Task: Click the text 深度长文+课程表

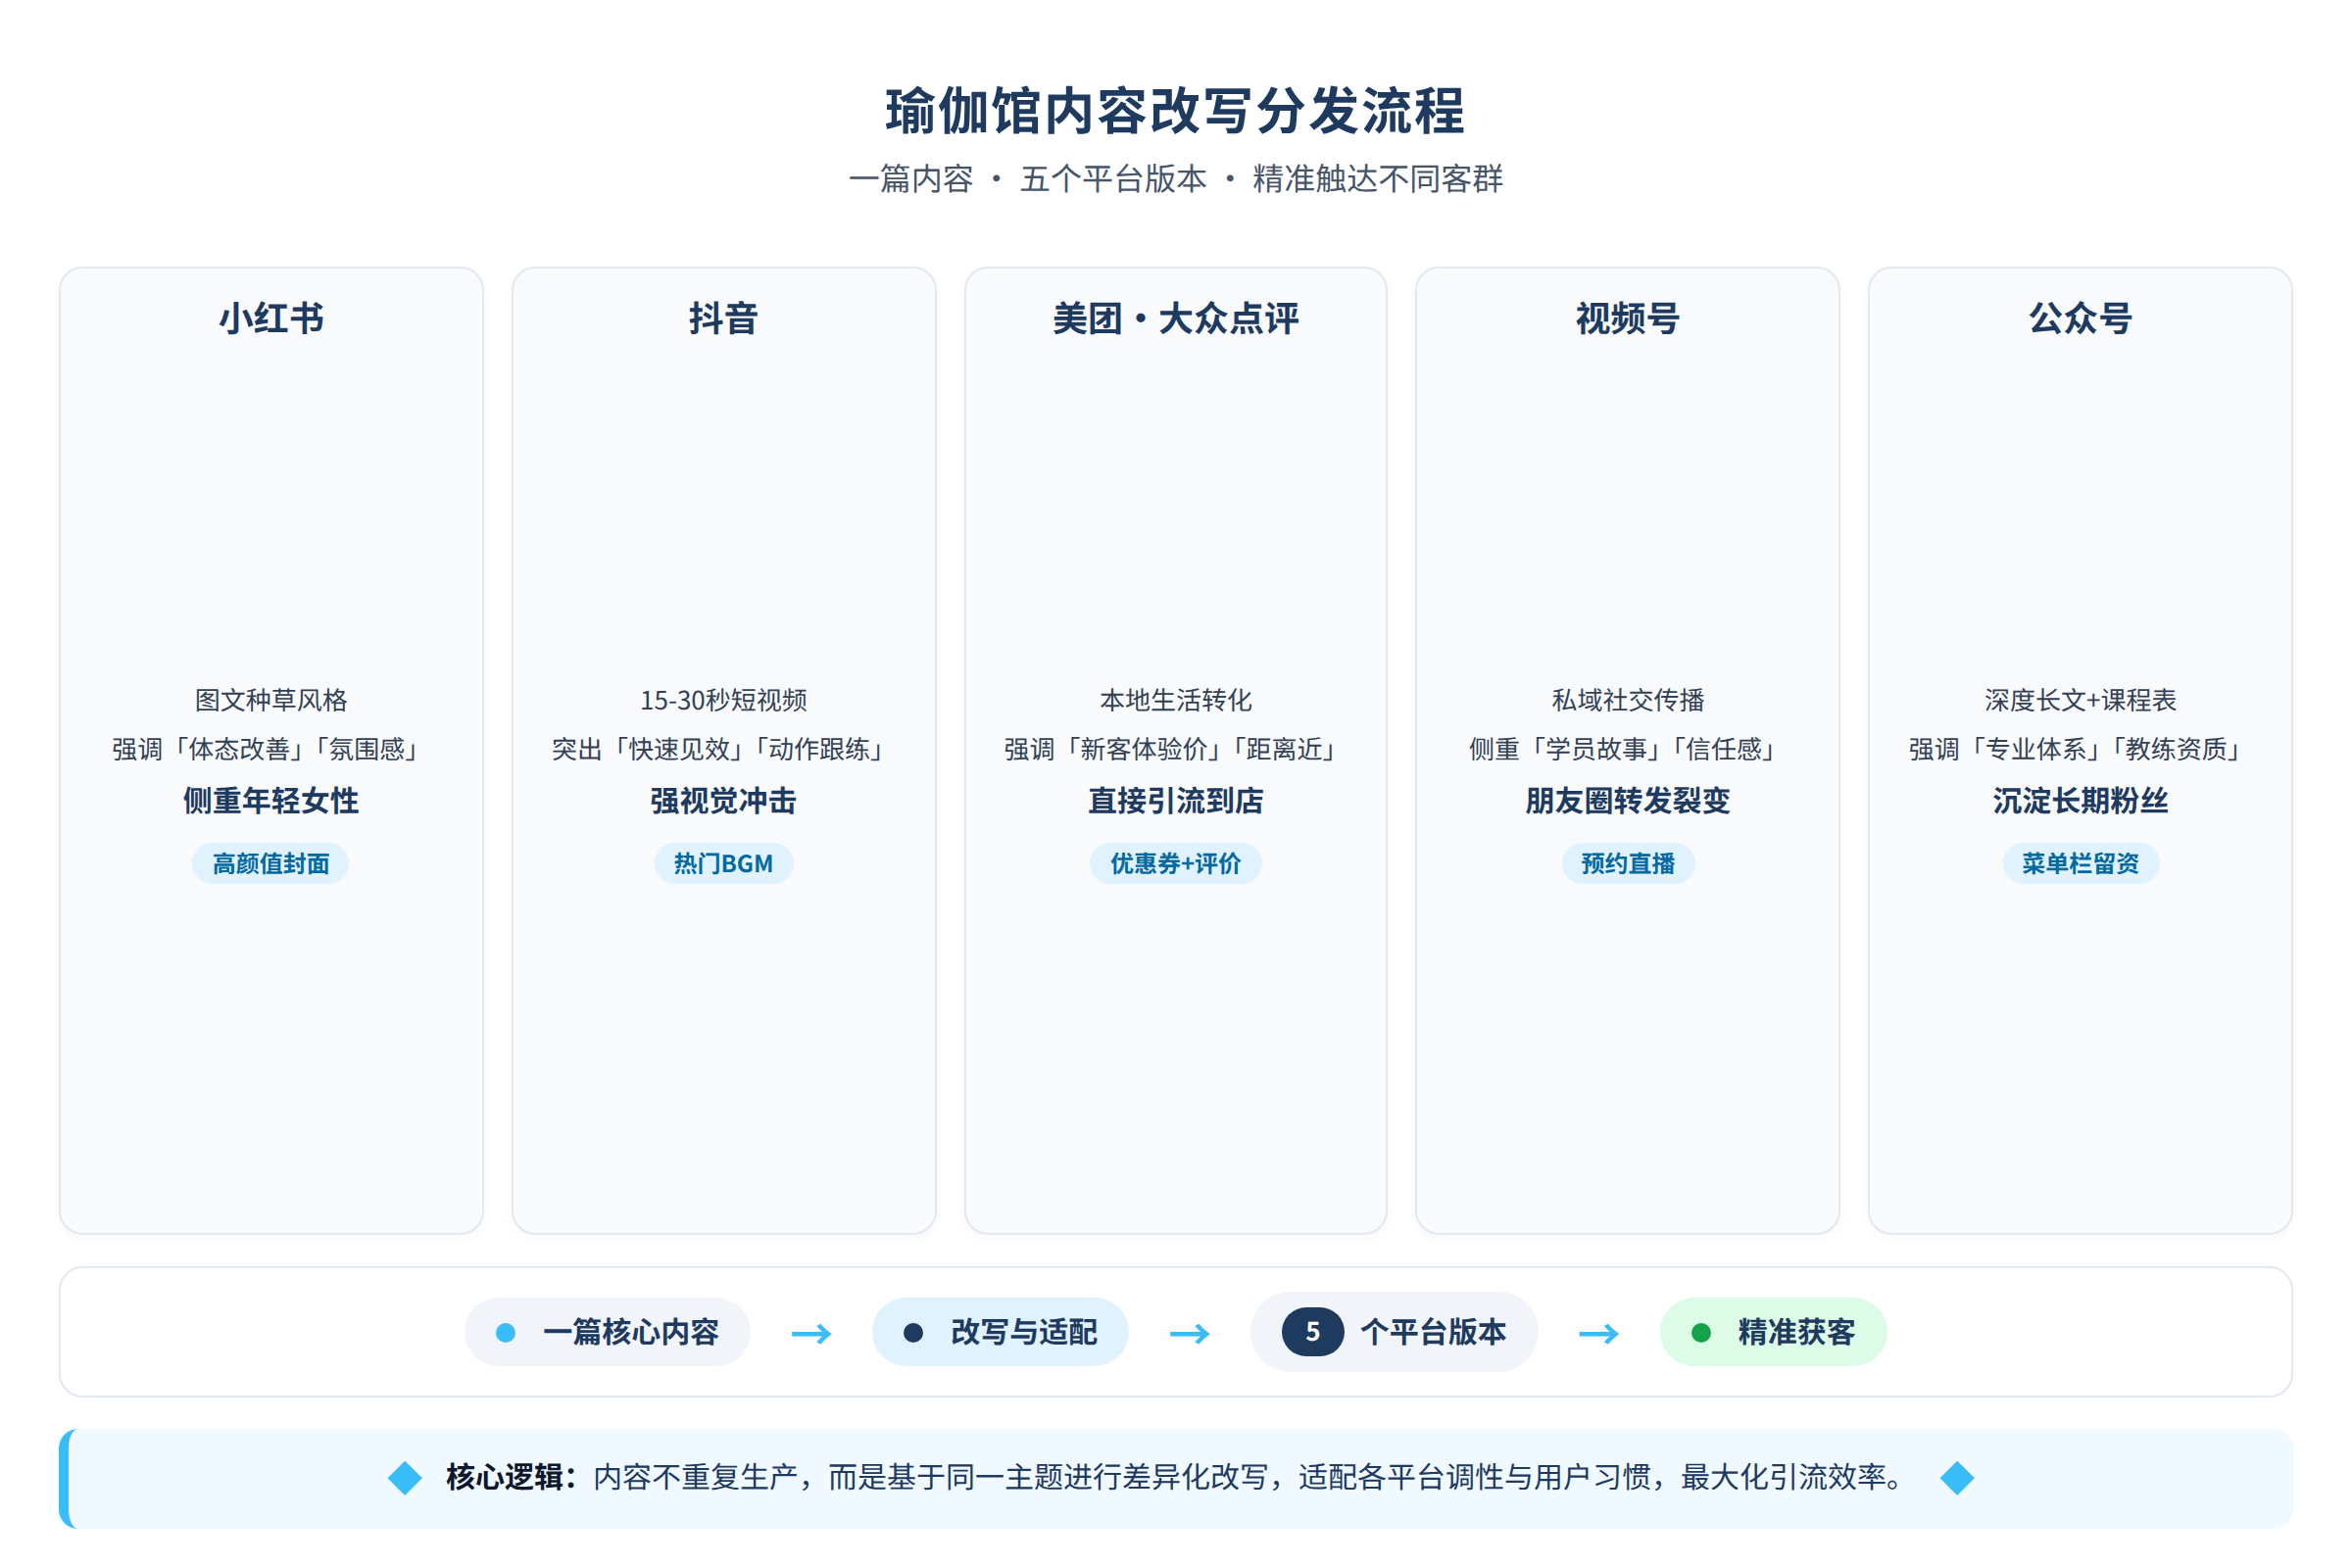Action: 2080,700
